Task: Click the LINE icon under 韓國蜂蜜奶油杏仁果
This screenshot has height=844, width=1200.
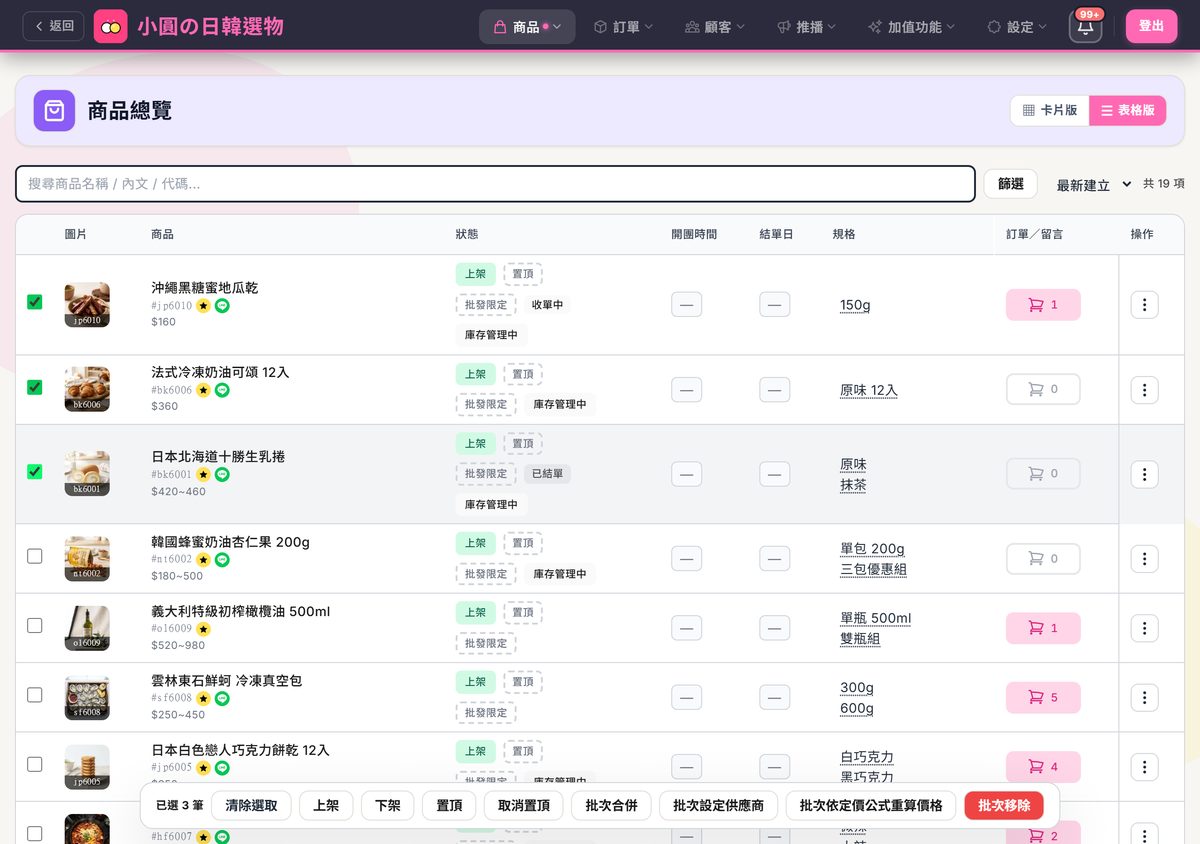Action: 222,560
